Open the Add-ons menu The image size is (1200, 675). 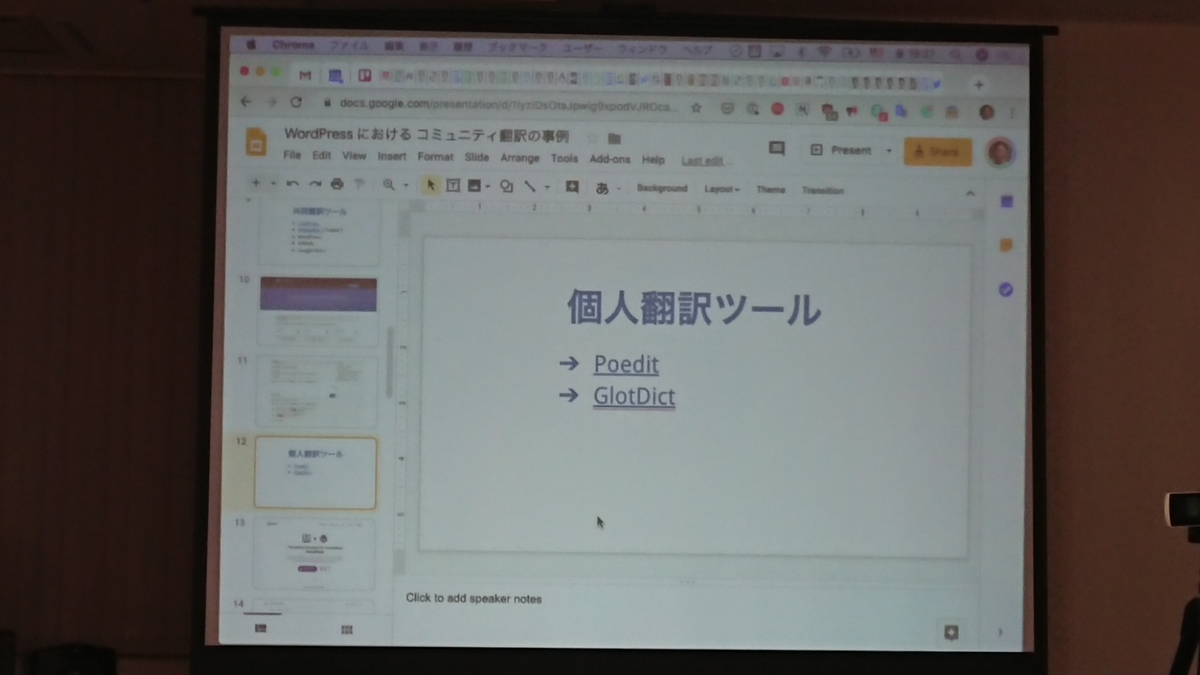[x=610, y=159]
